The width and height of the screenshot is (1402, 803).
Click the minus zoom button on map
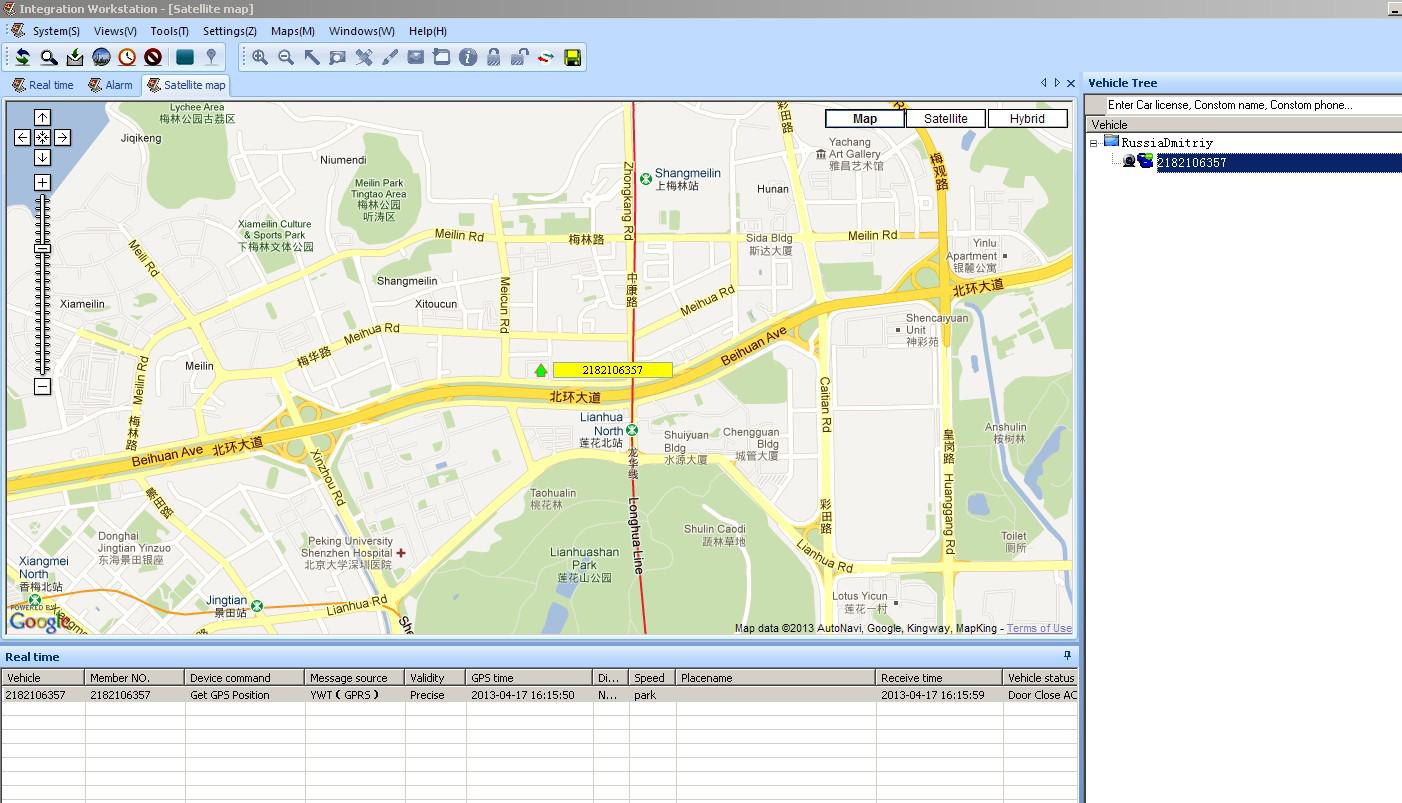coord(42,386)
